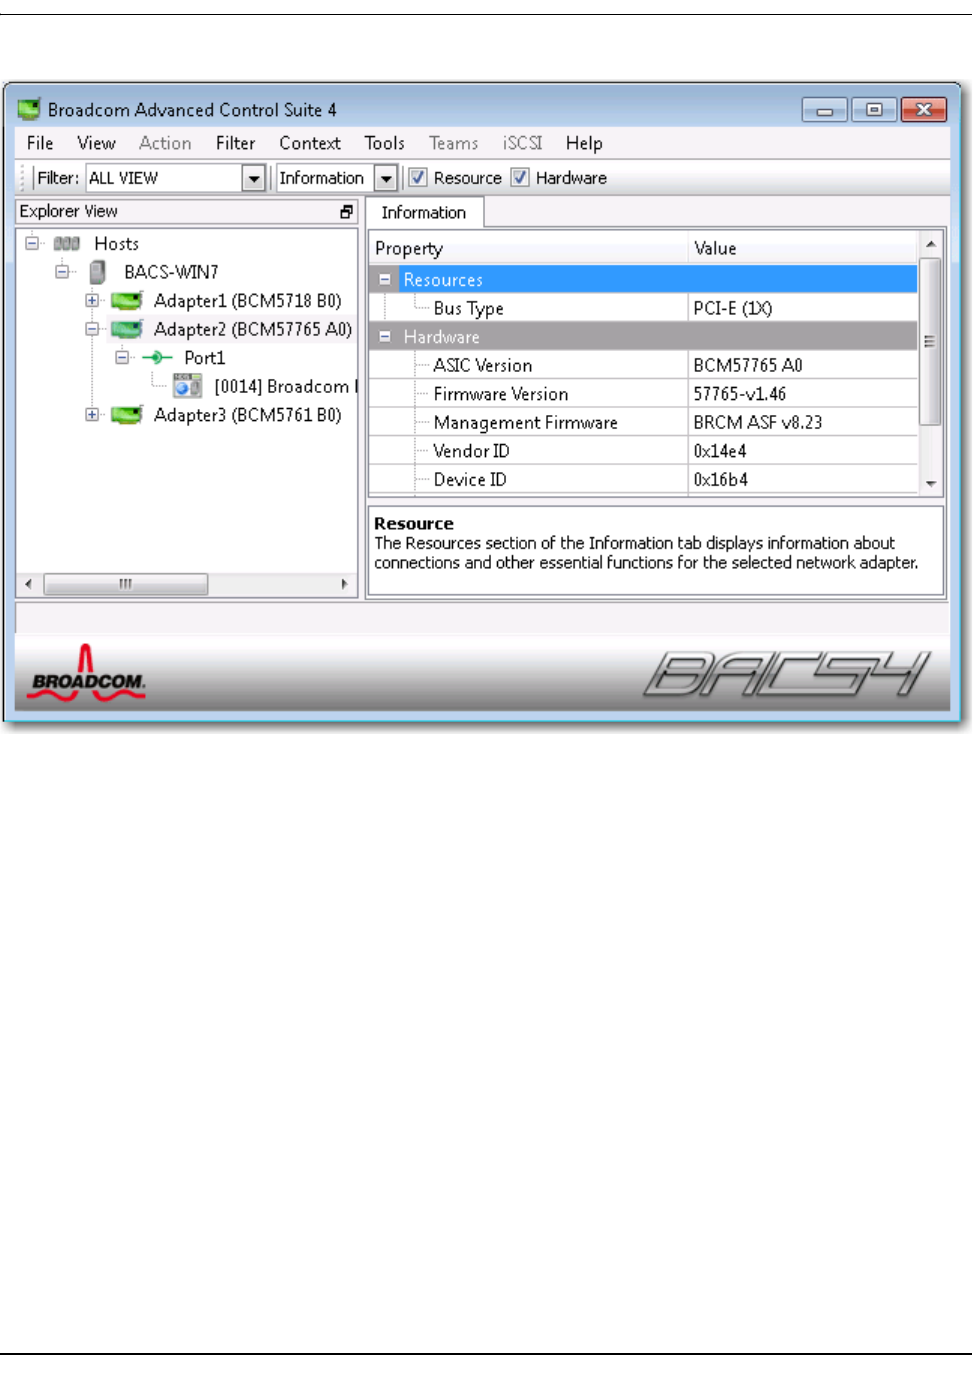Click the Broadcom Advanced Control Suite title icon
Viewport: 973px width, 1375px height.
tap(29, 109)
